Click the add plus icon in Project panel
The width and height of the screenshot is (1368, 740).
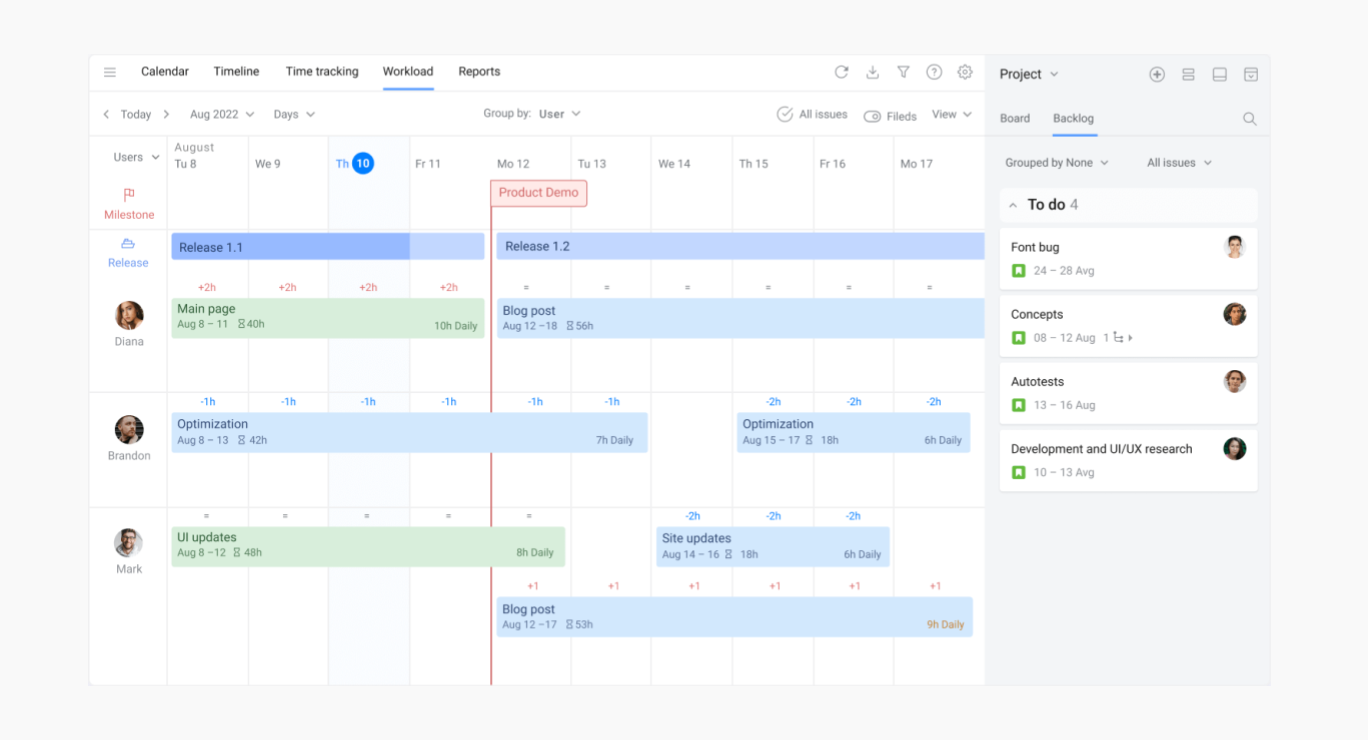click(1157, 74)
